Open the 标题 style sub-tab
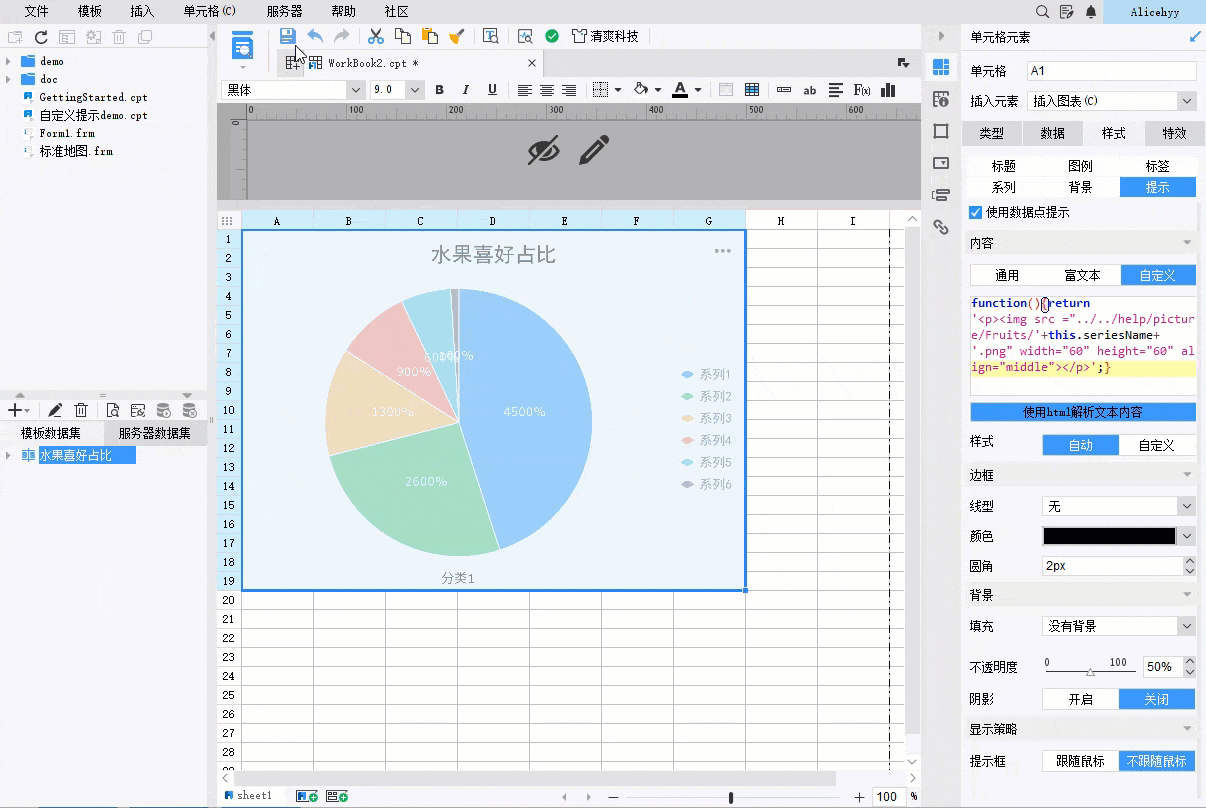Viewport: 1206px width, 808px height. [1003, 166]
